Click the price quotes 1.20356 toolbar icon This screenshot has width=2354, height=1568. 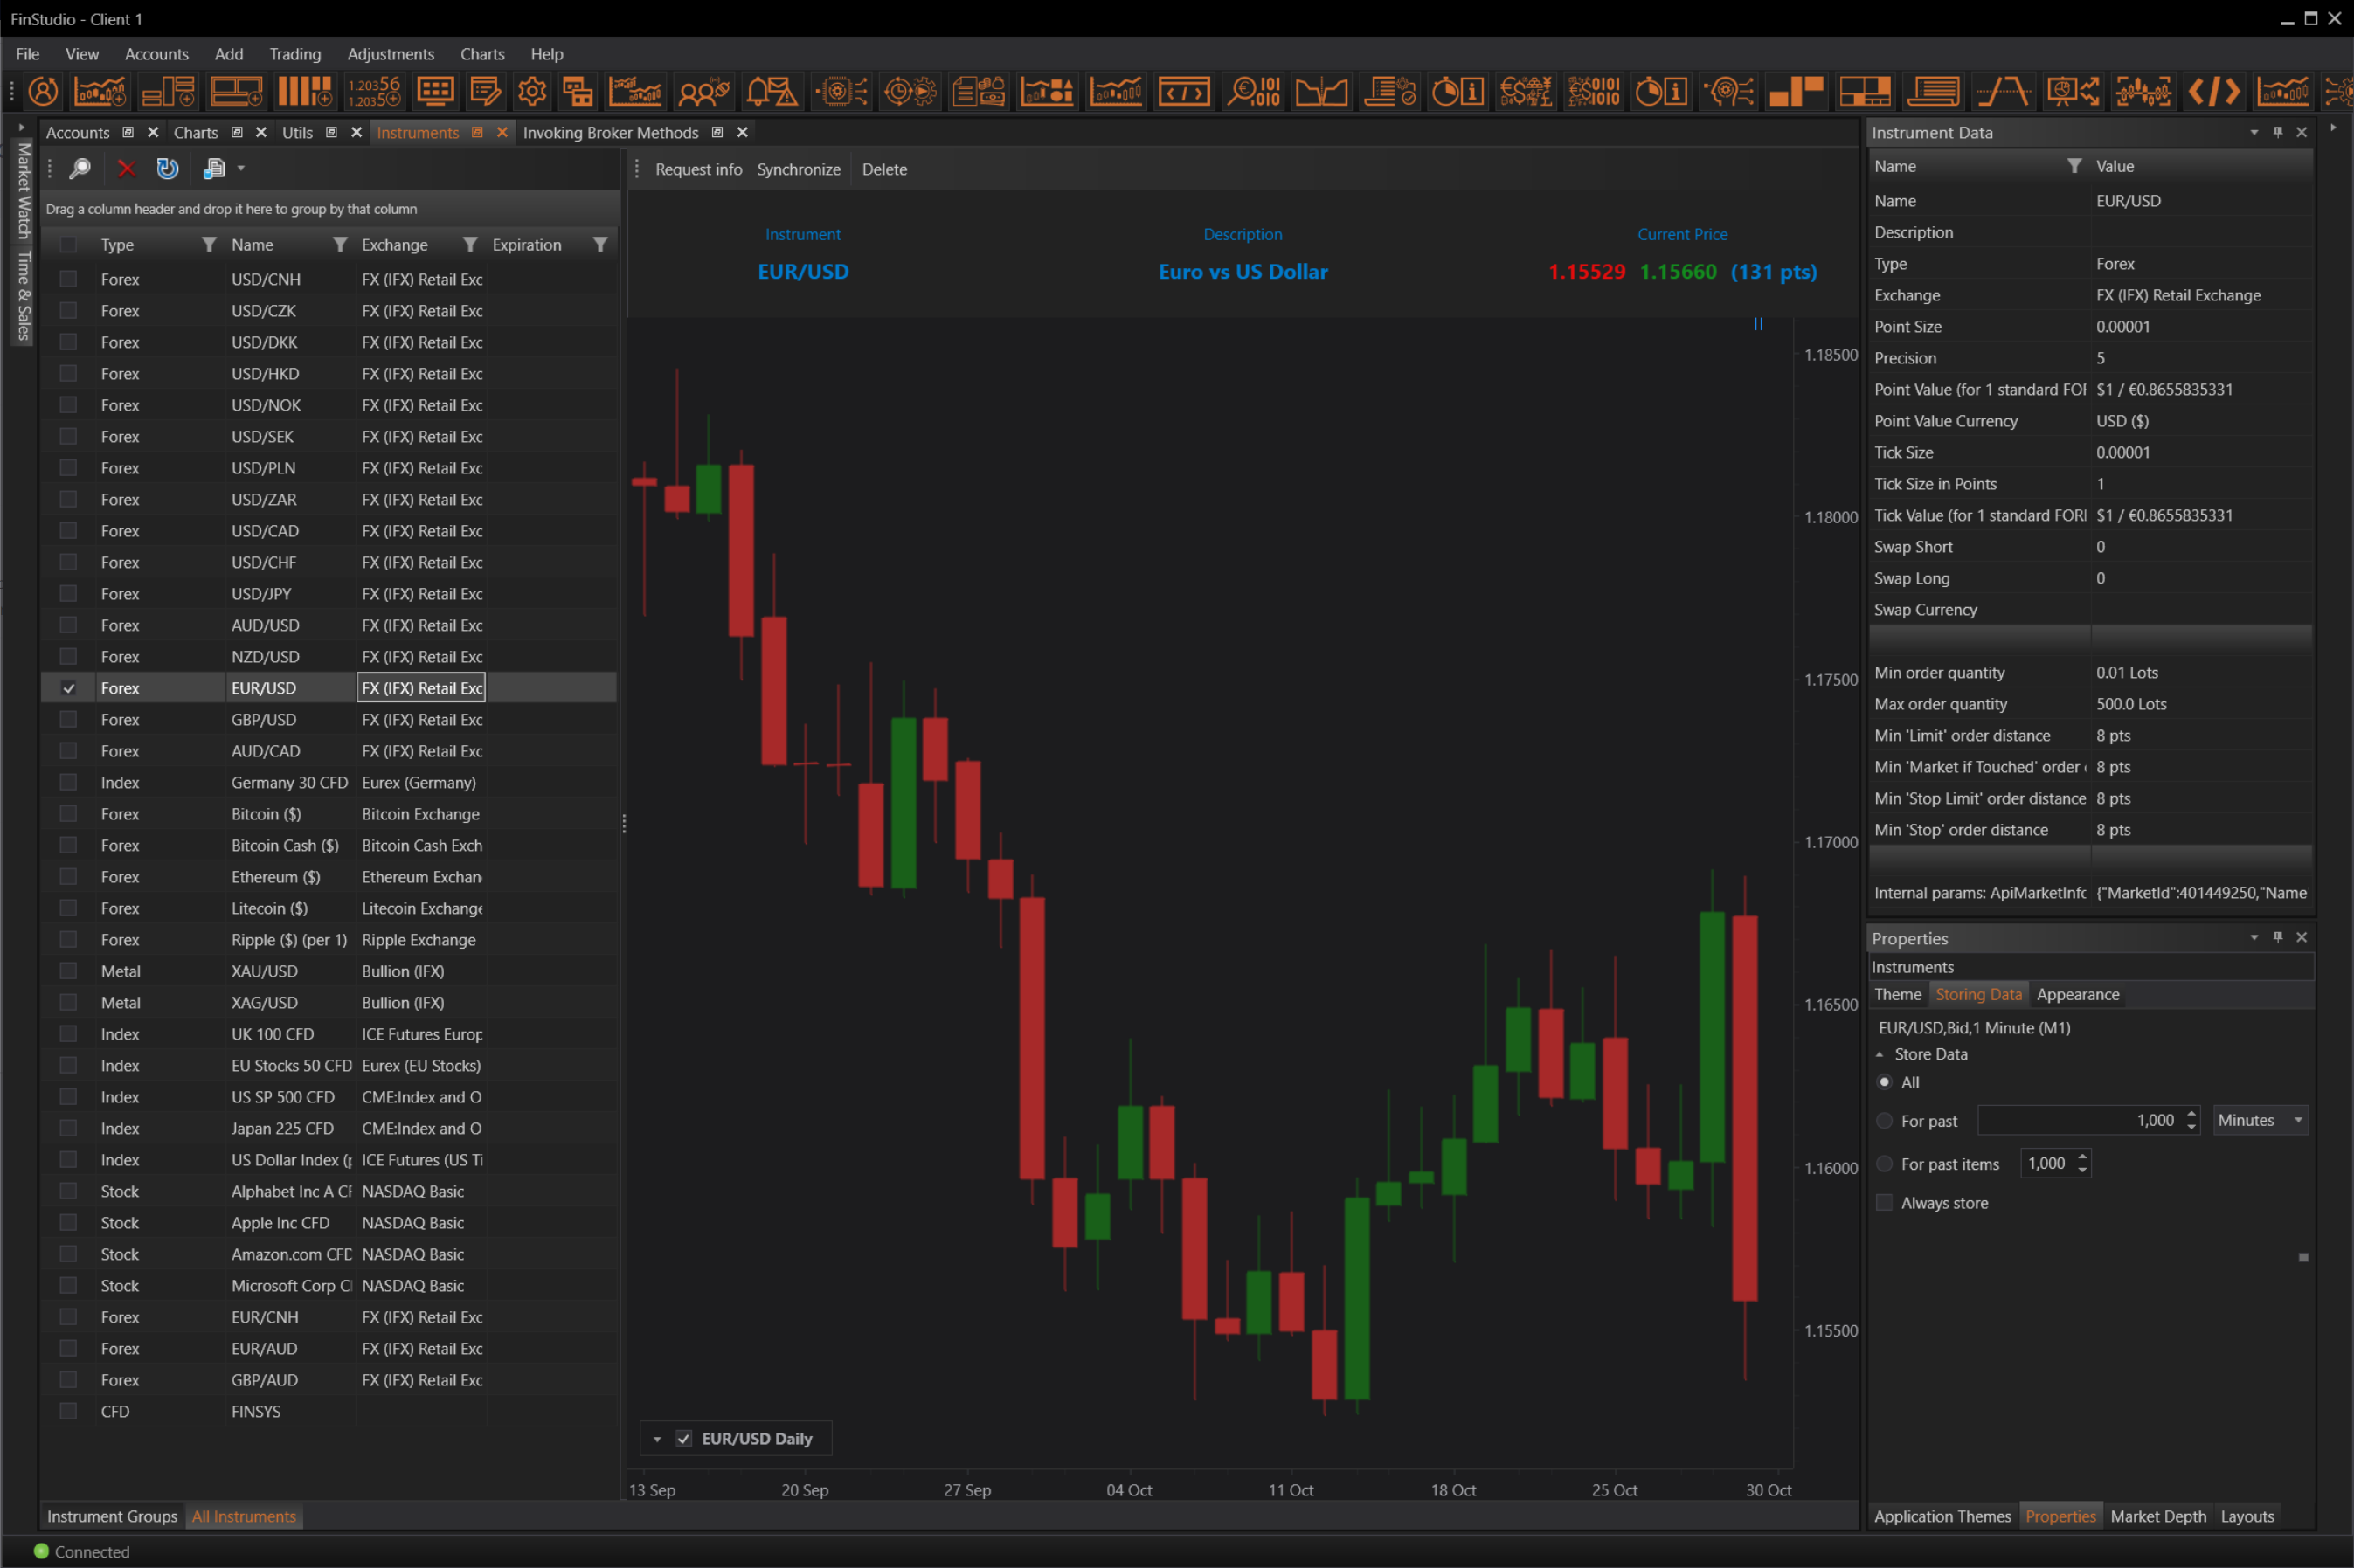374,92
